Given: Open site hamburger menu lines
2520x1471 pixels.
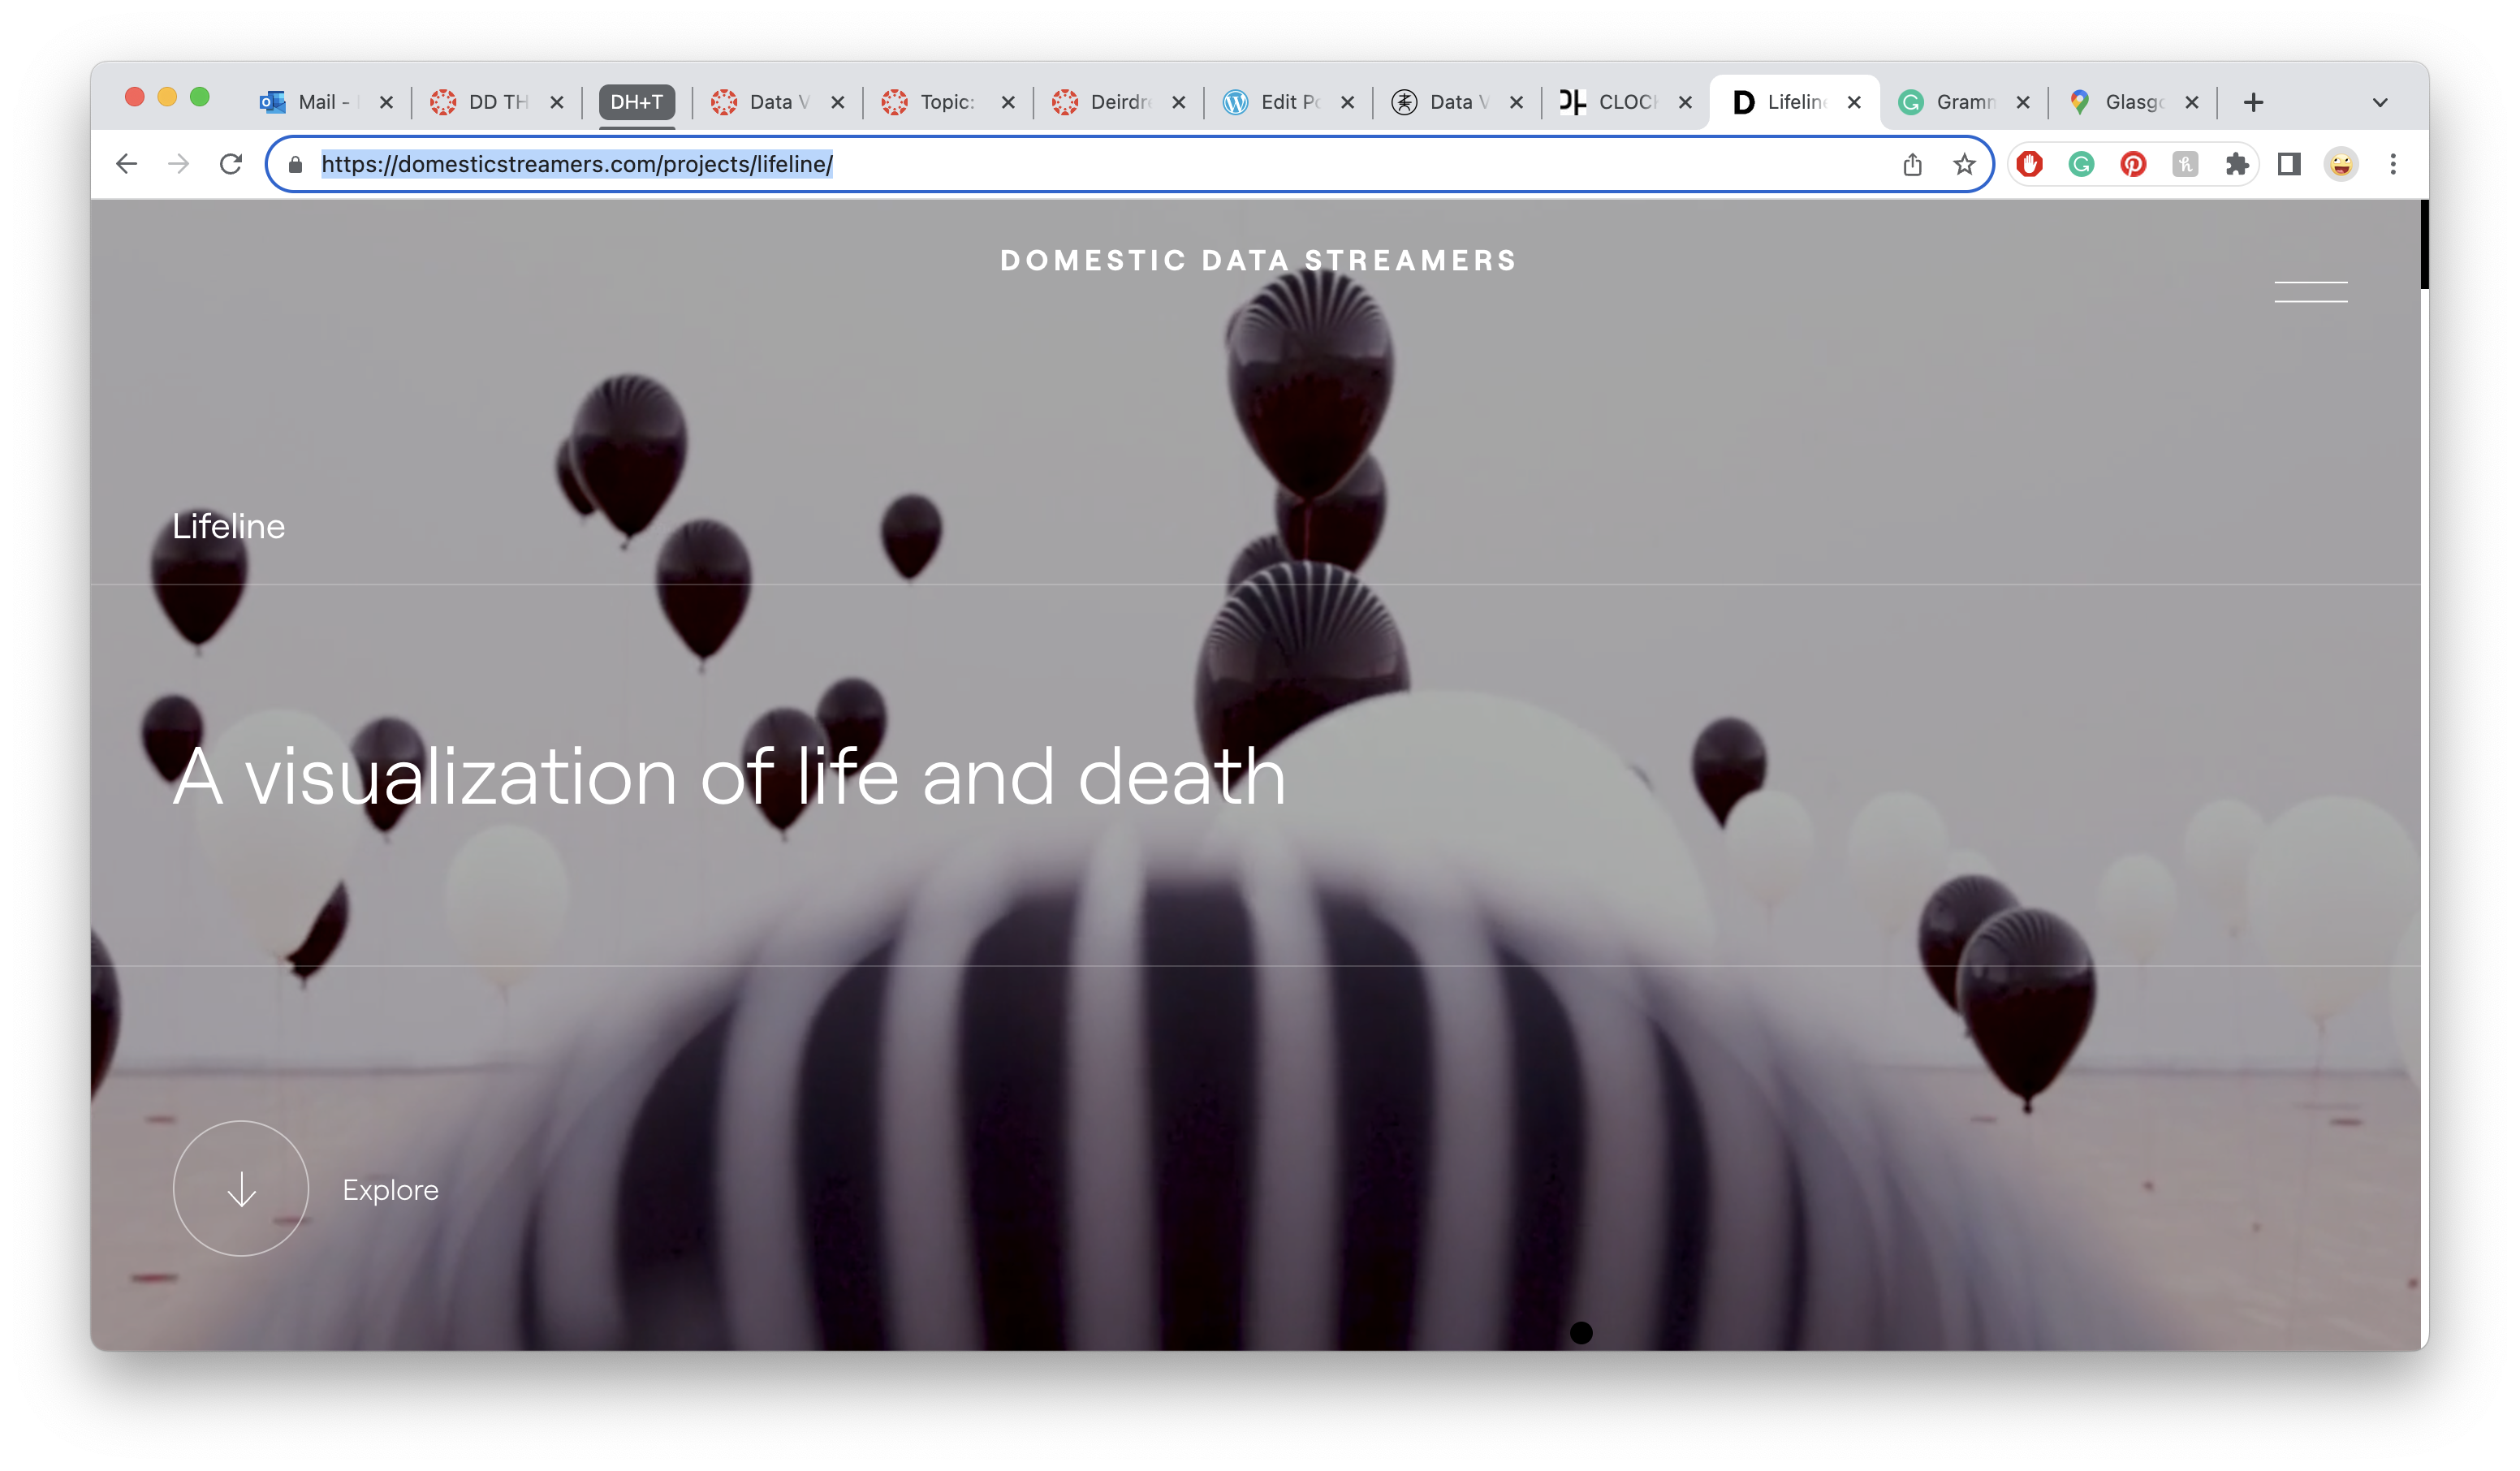Looking at the screenshot, I should pyautogui.click(x=2310, y=291).
